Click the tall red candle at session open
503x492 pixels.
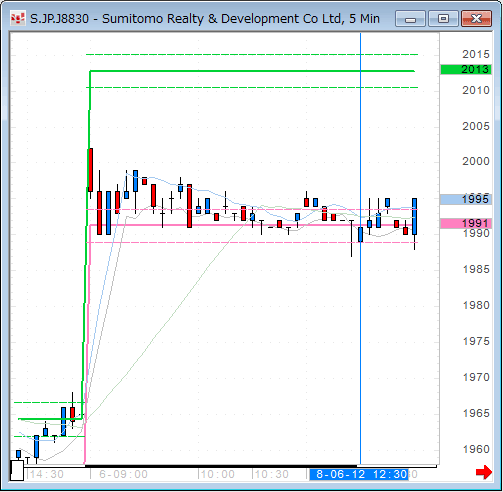90,170
